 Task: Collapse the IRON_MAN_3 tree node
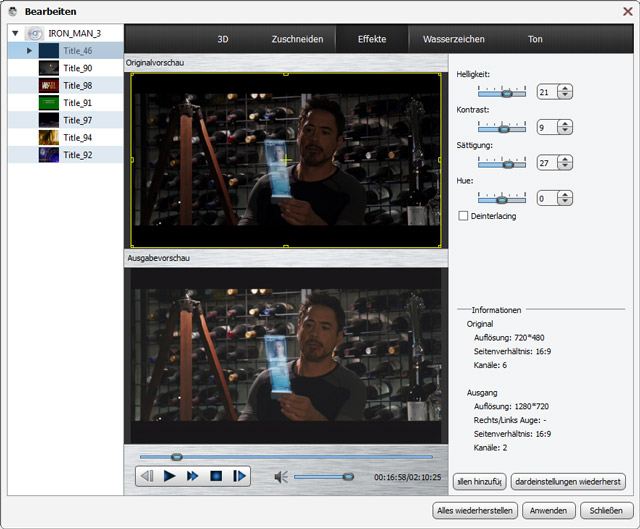pos(16,33)
